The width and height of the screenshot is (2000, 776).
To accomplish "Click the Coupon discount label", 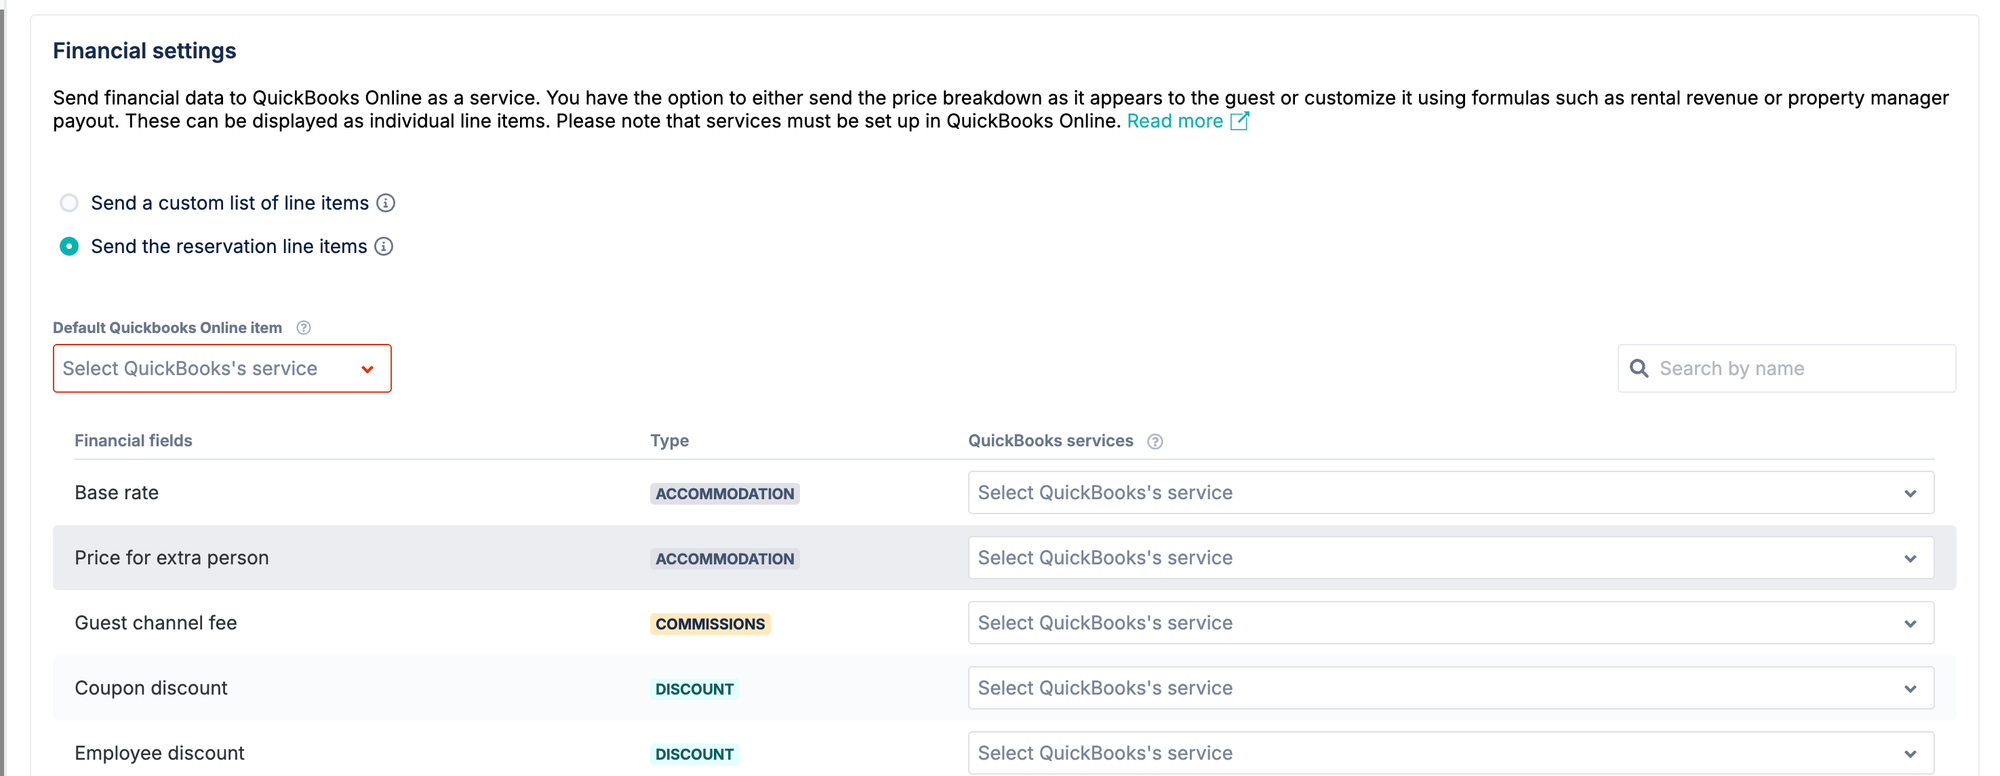I will click(x=151, y=688).
